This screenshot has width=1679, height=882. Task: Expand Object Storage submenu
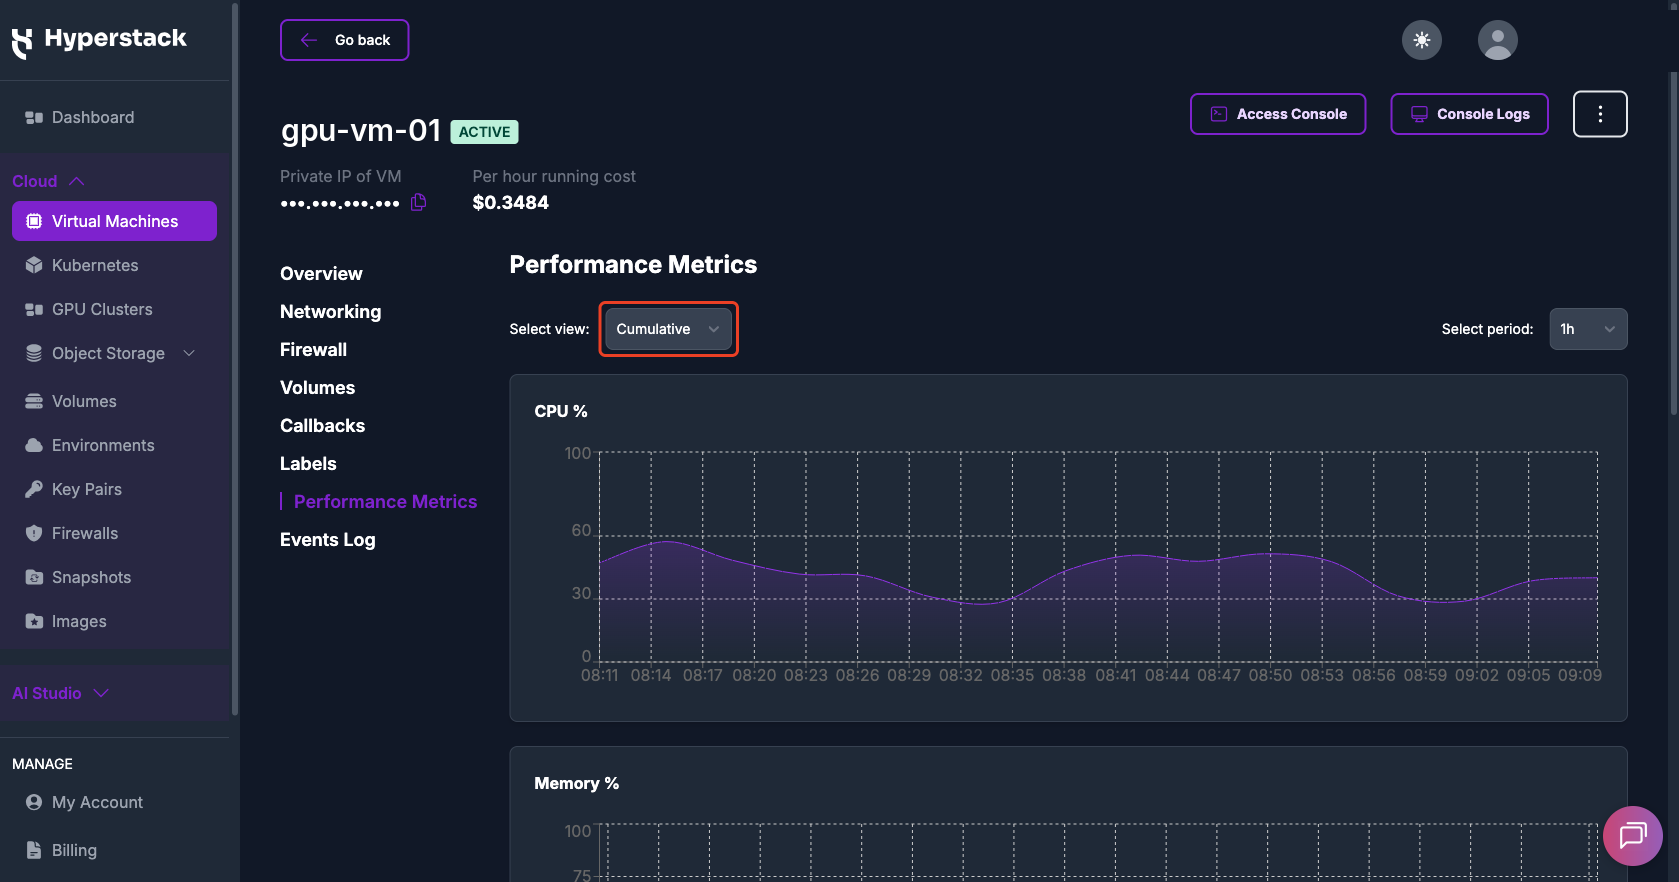pos(189,353)
